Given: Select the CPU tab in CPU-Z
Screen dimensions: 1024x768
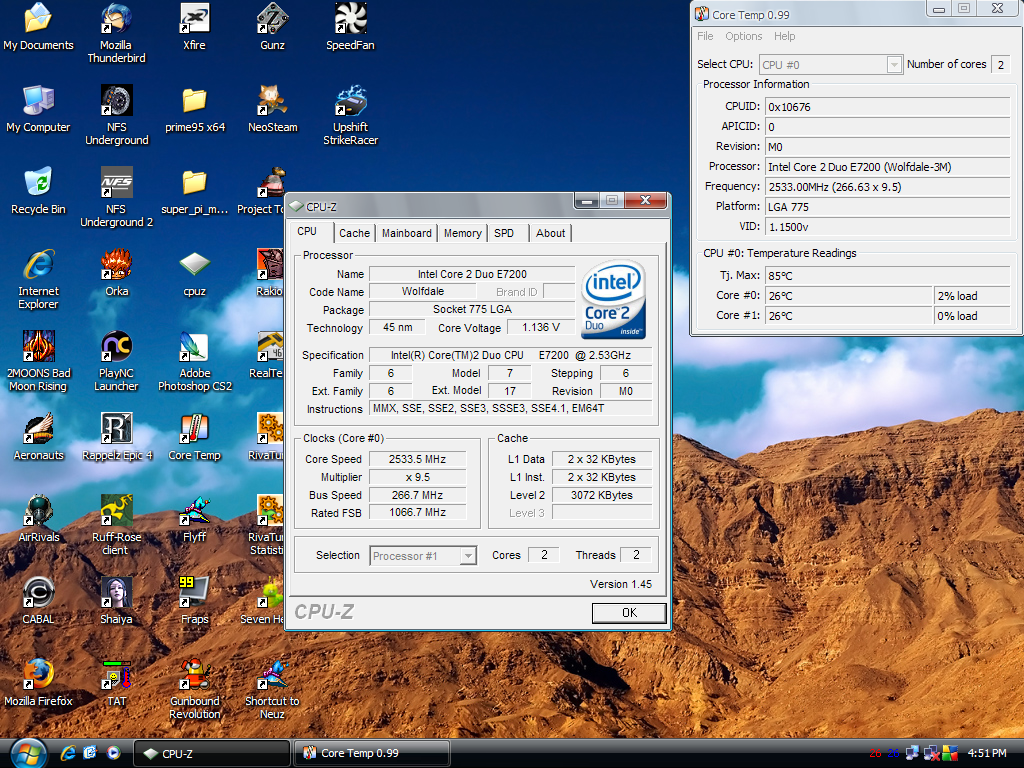Looking at the screenshot, I should click(308, 232).
